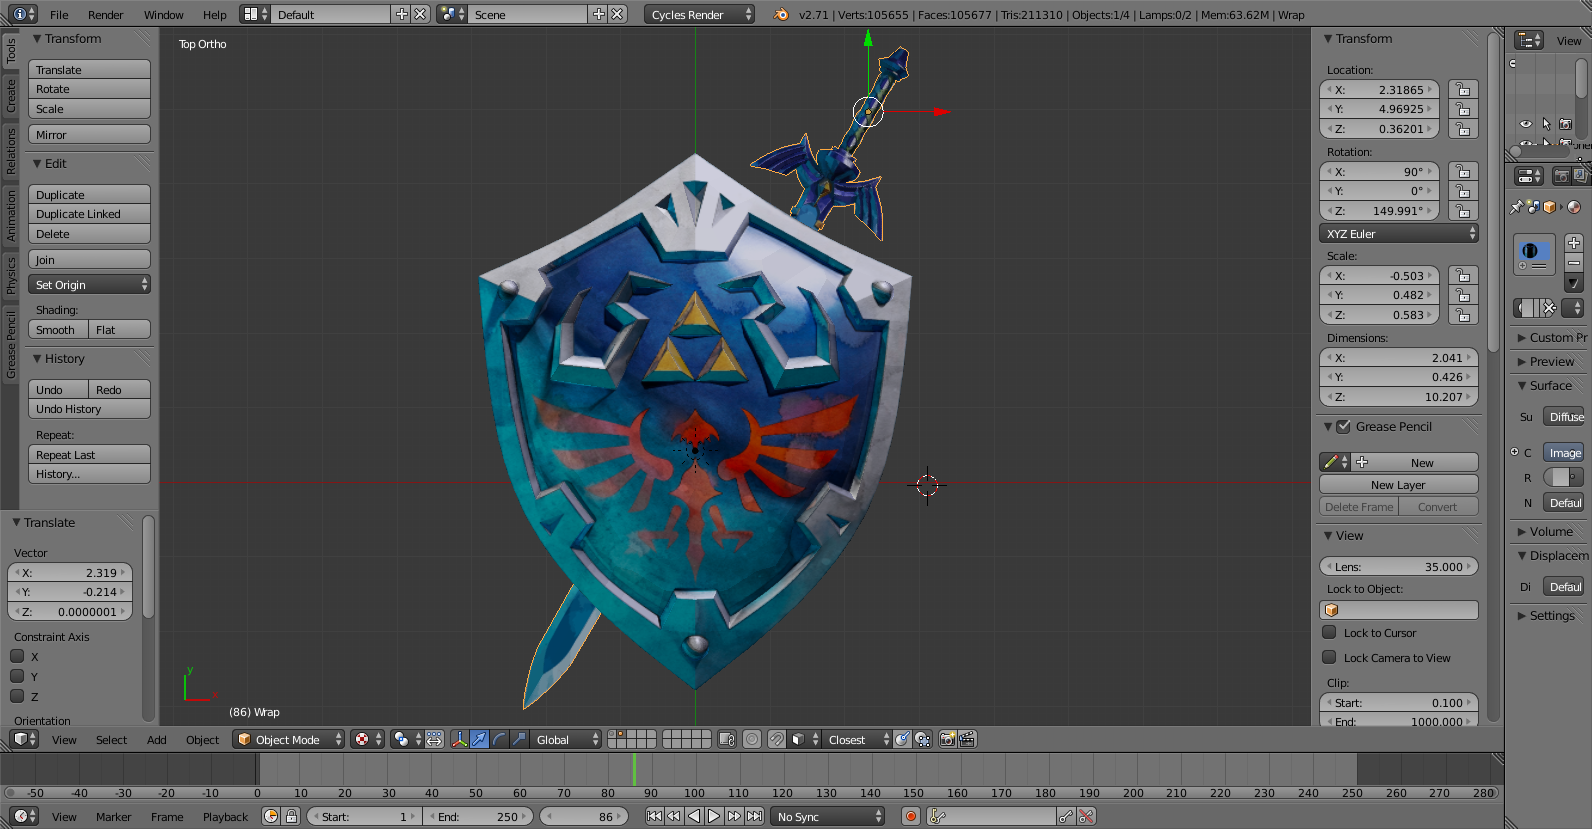Add a new material slot
Viewport: 1592px width, 829px height.
click(1574, 243)
